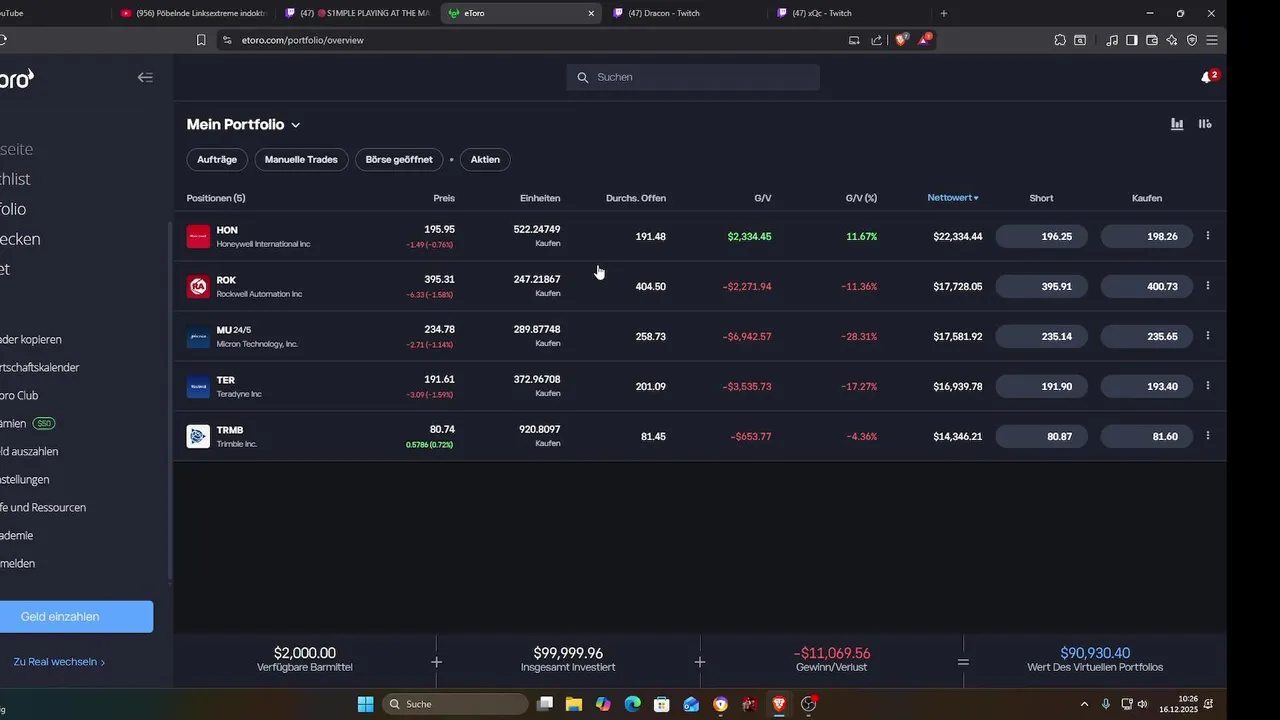
Task: Open Leo AI sparkle icon
Action: click(x=1172, y=40)
